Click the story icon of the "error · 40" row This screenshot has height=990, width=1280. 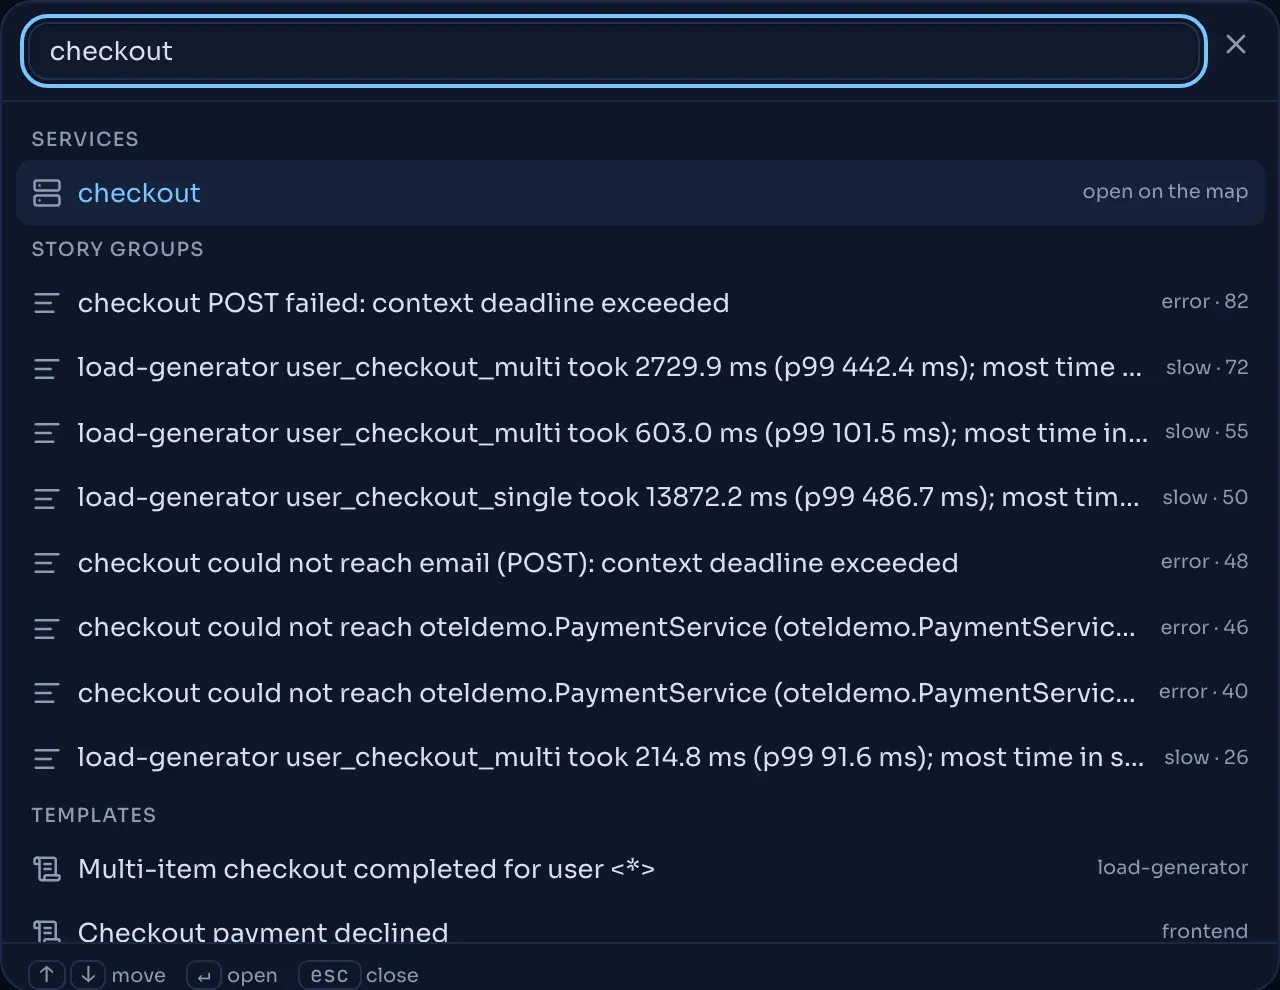click(47, 693)
